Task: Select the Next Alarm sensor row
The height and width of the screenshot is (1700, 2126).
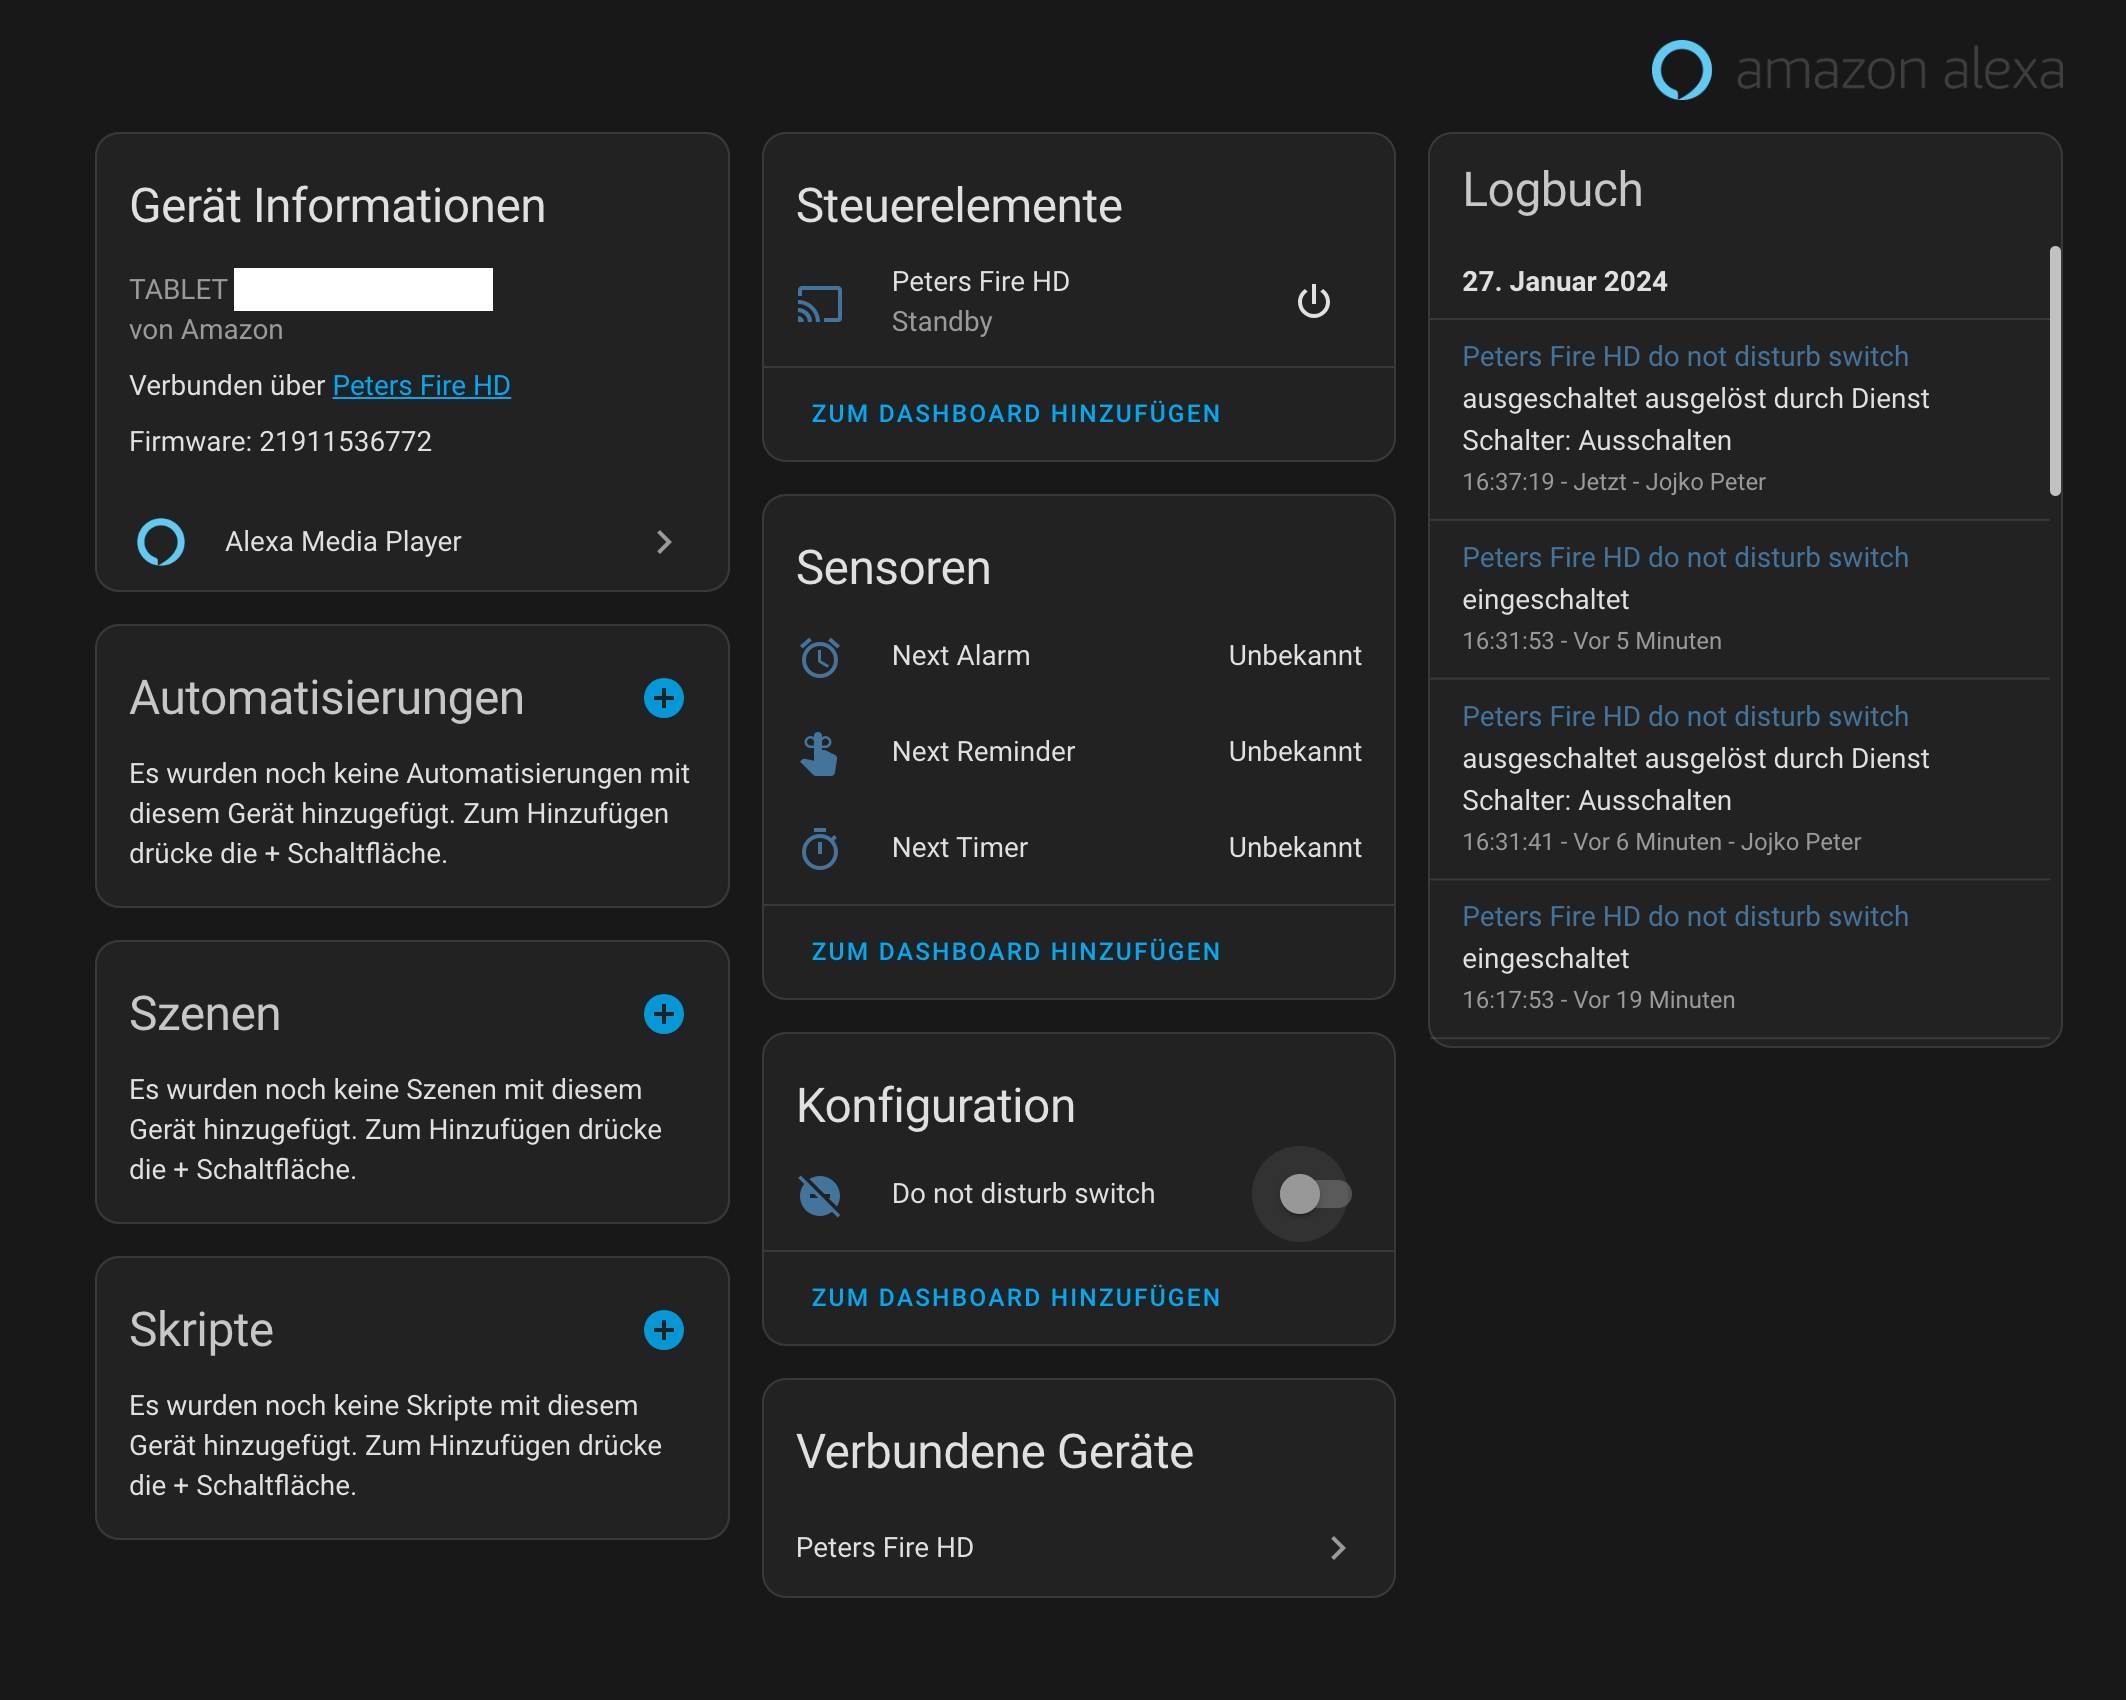Action: click(1079, 656)
